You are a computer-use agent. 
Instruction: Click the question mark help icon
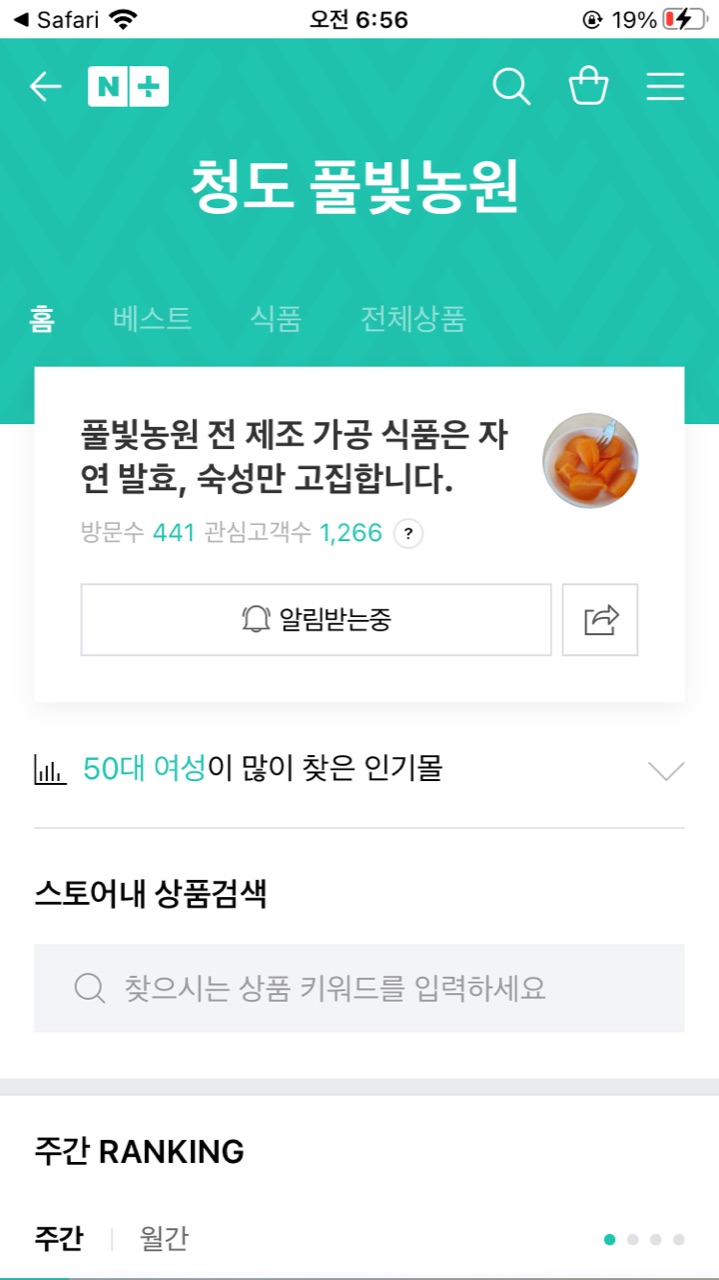pyautogui.click(x=408, y=534)
